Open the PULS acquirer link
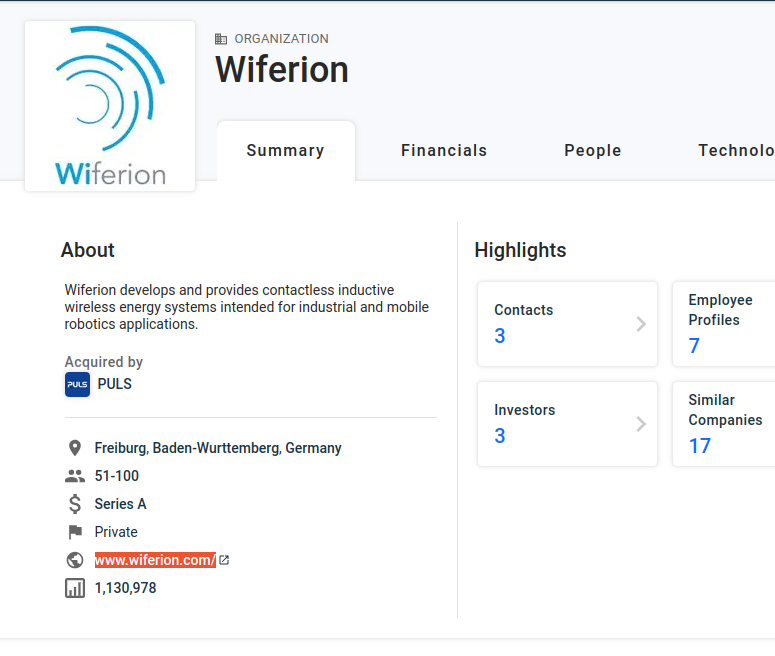 pos(115,384)
